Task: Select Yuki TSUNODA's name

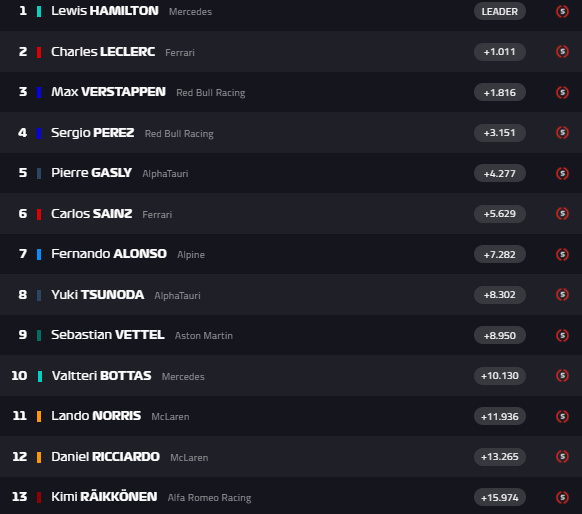Action: coord(98,295)
